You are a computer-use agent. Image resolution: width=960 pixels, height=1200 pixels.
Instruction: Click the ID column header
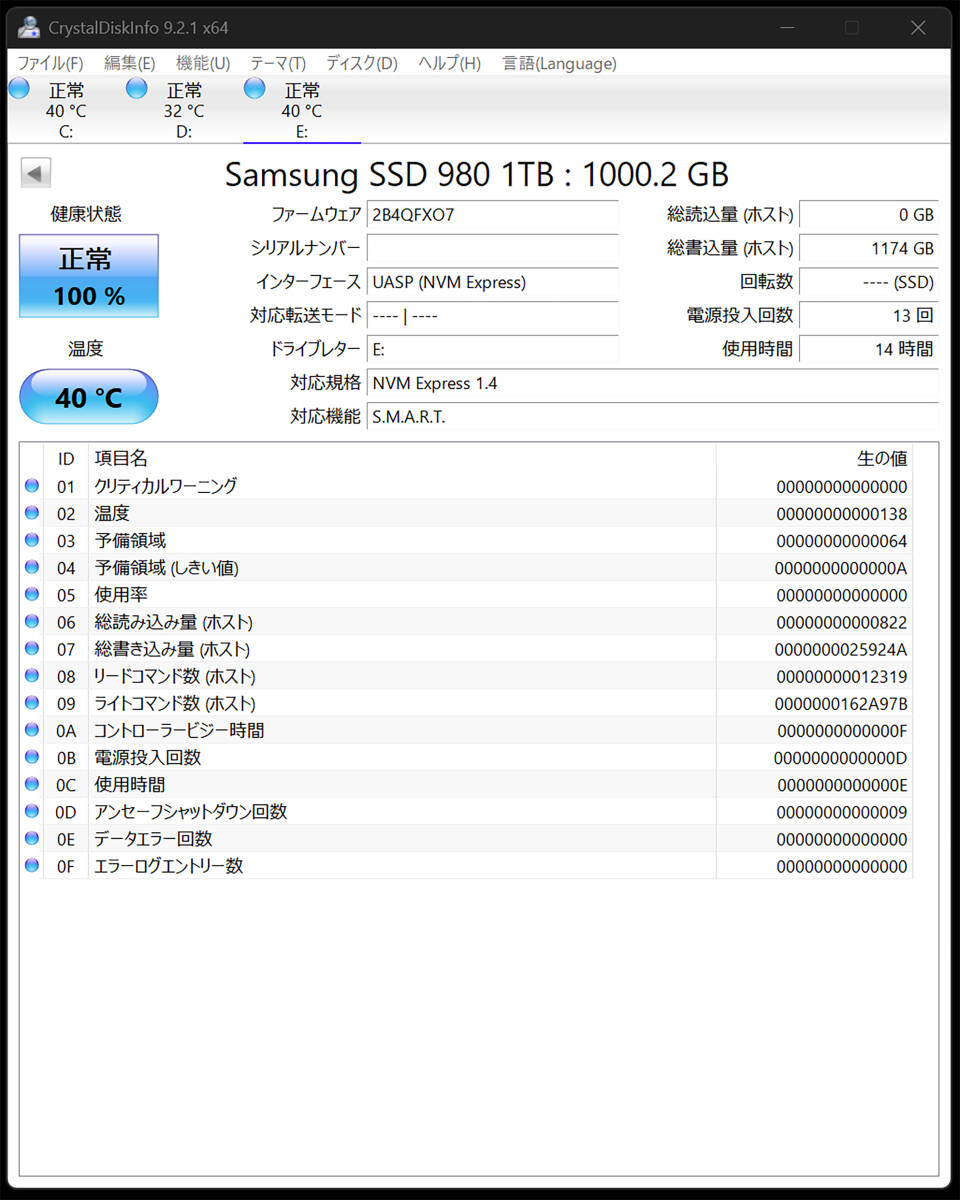pyautogui.click(x=66, y=459)
